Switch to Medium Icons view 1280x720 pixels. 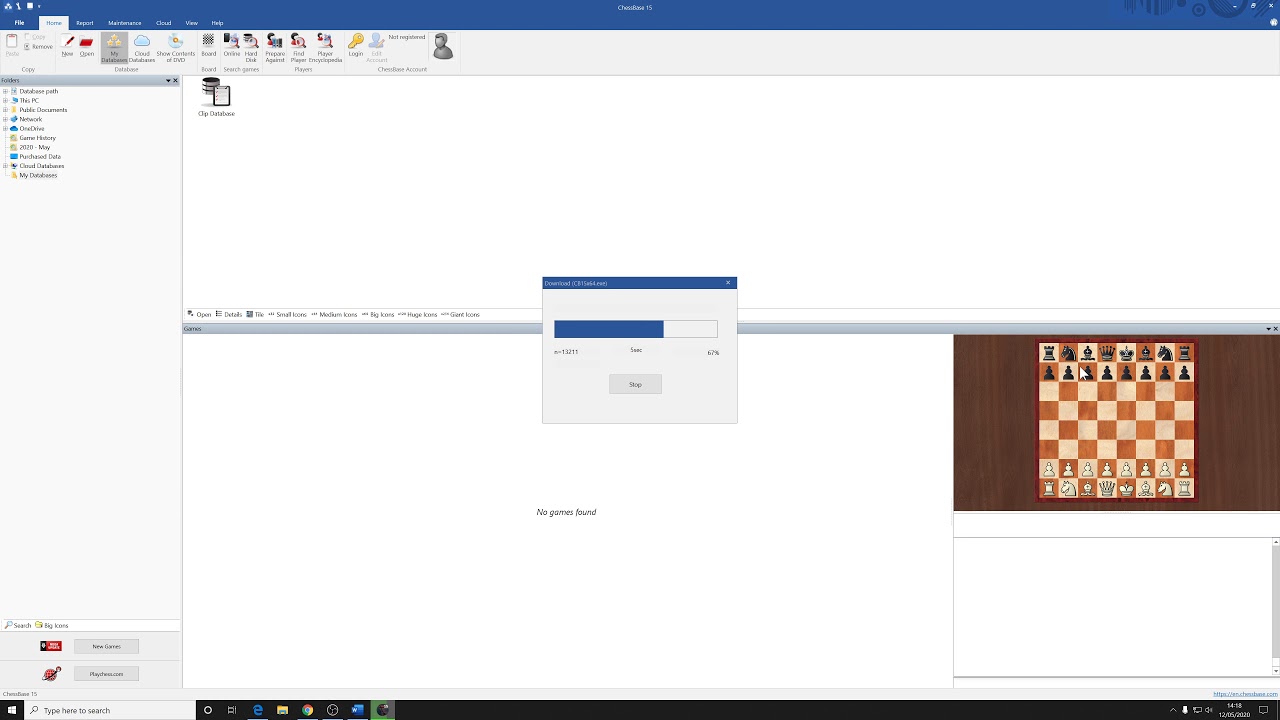(x=334, y=314)
